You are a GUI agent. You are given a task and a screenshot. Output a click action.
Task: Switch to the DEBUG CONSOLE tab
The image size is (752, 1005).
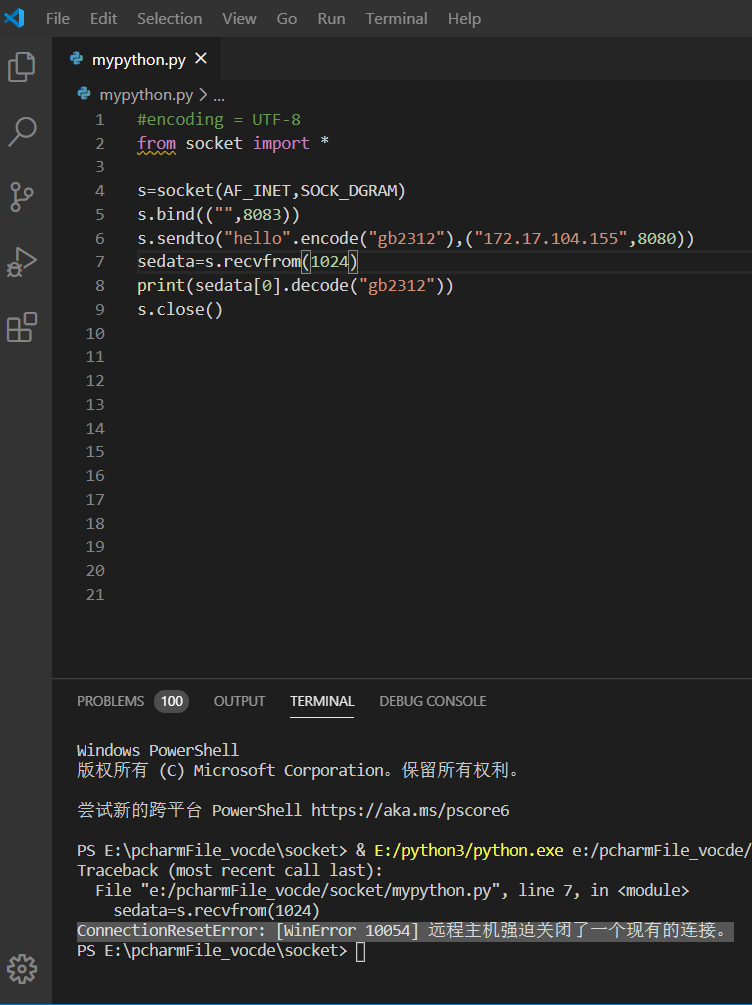(433, 701)
